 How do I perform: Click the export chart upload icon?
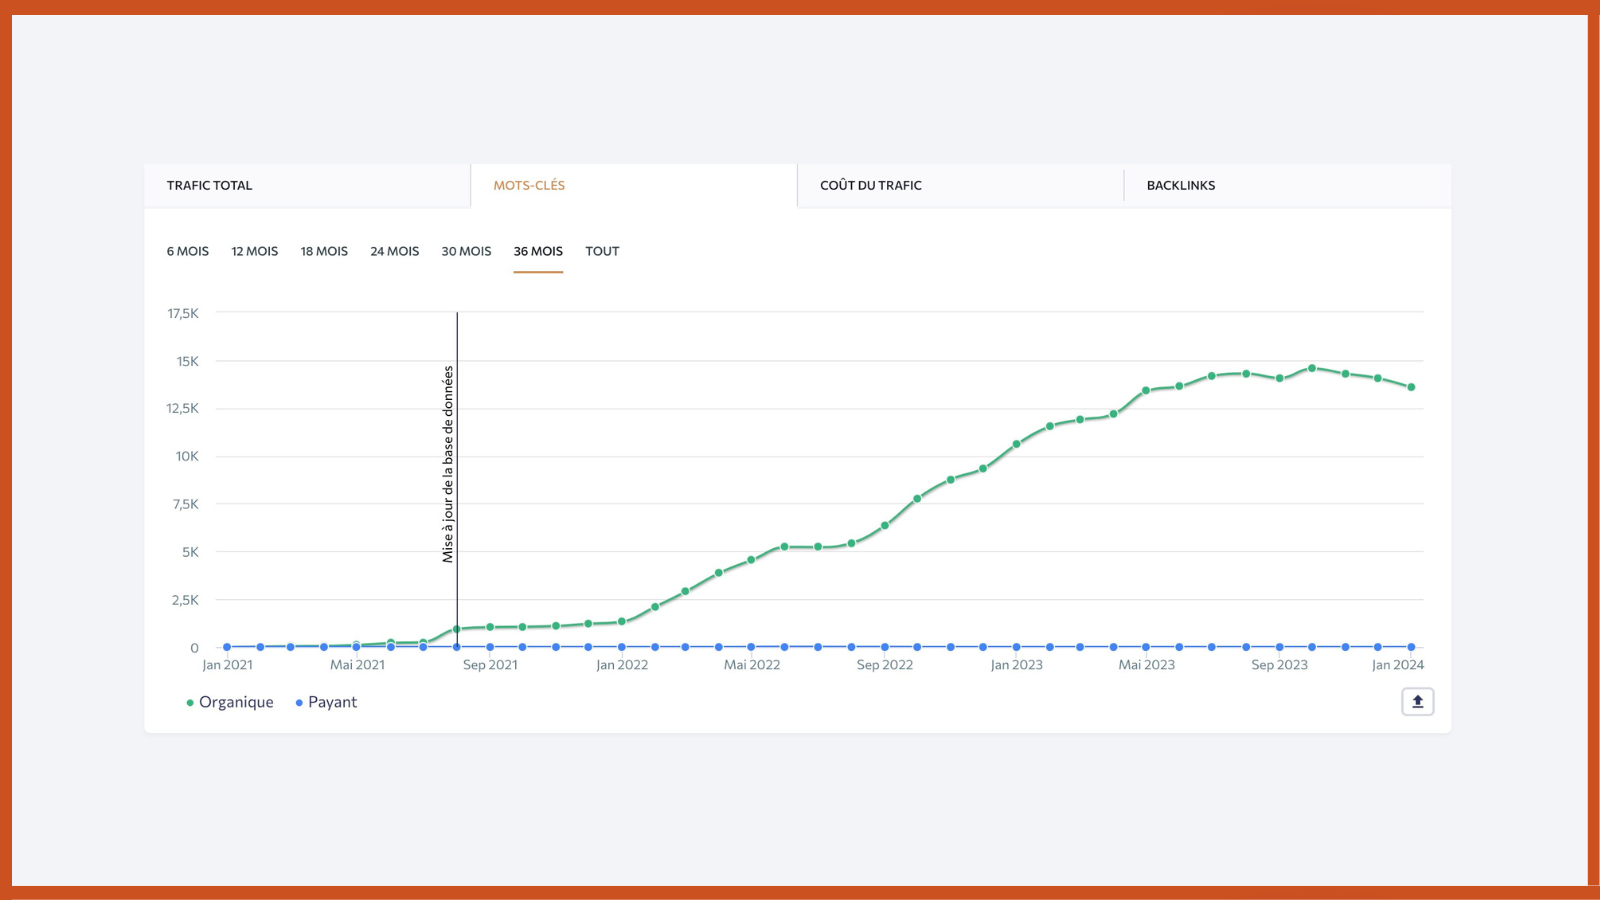[1417, 702]
